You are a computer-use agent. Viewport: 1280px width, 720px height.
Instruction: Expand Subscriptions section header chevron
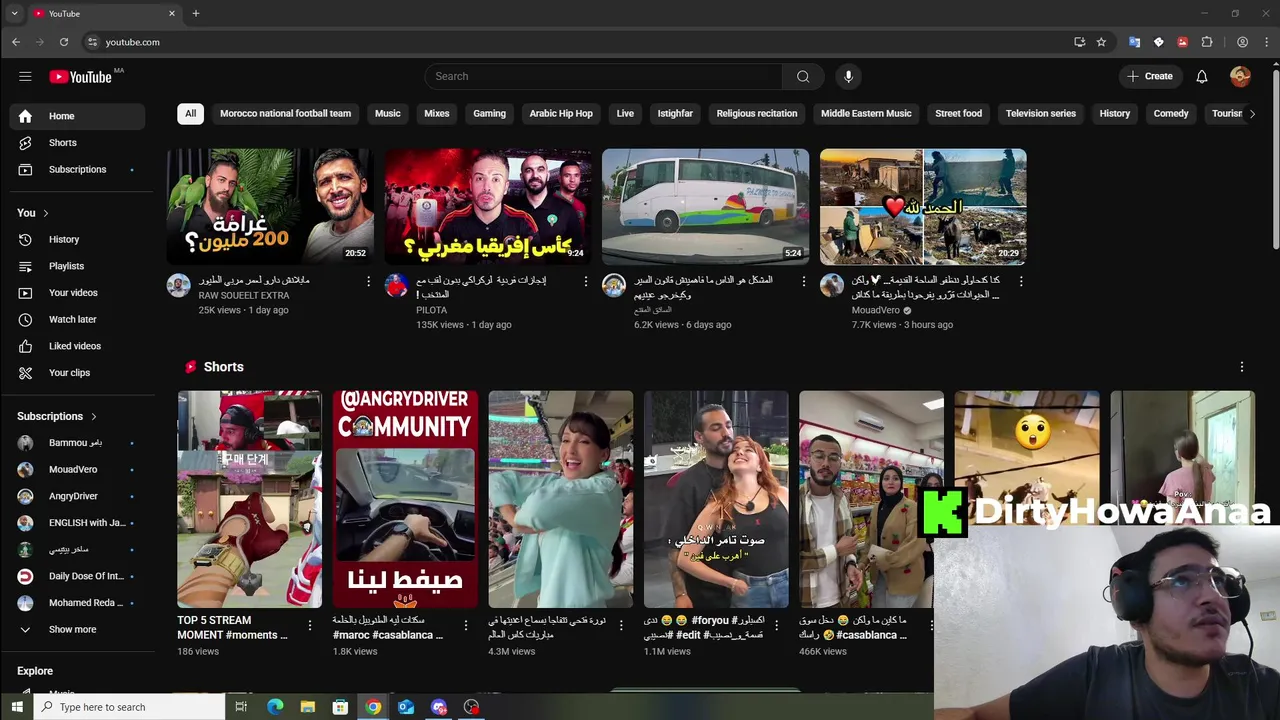pyautogui.click(x=93, y=416)
